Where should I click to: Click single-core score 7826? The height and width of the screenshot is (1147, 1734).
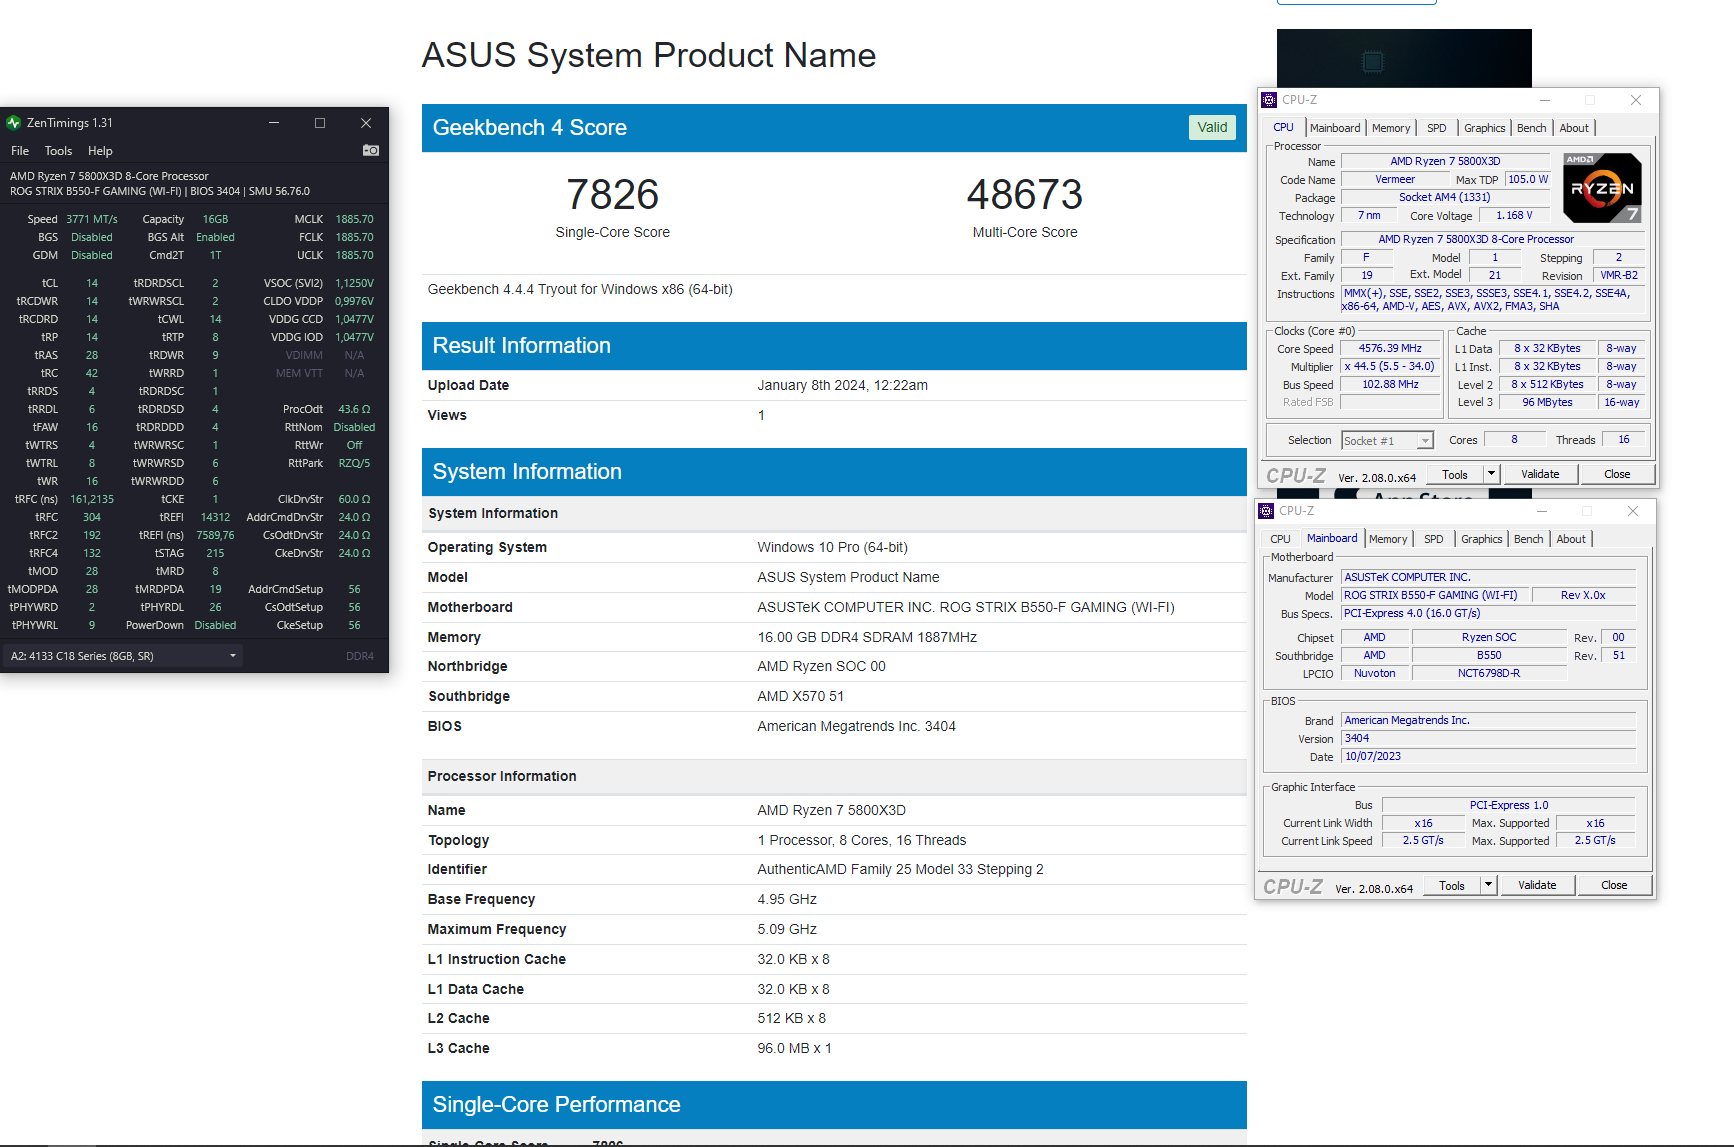click(x=613, y=194)
